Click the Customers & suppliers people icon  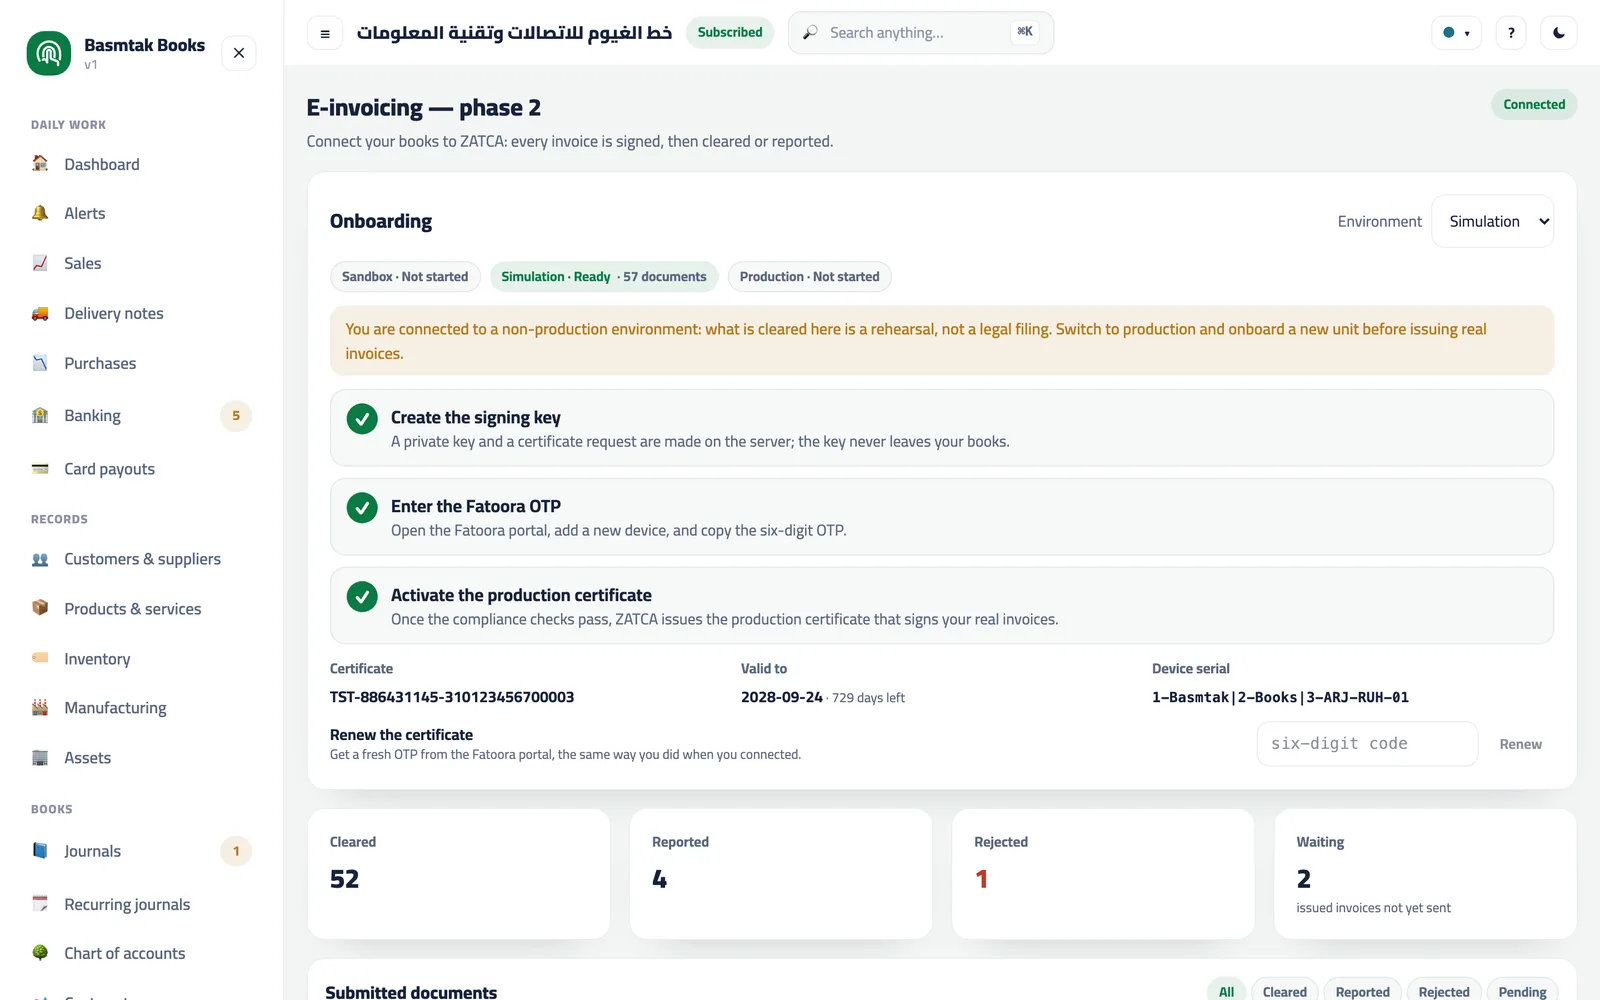tap(40, 559)
